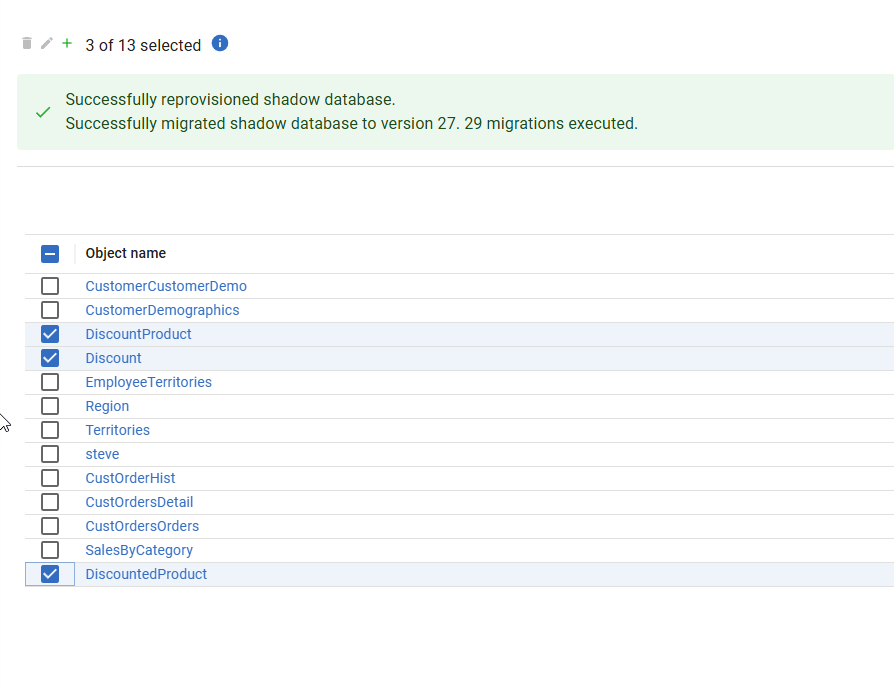Open the SalesByCategory link
The height and width of the screenshot is (691, 894).
pyautogui.click(x=139, y=550)
